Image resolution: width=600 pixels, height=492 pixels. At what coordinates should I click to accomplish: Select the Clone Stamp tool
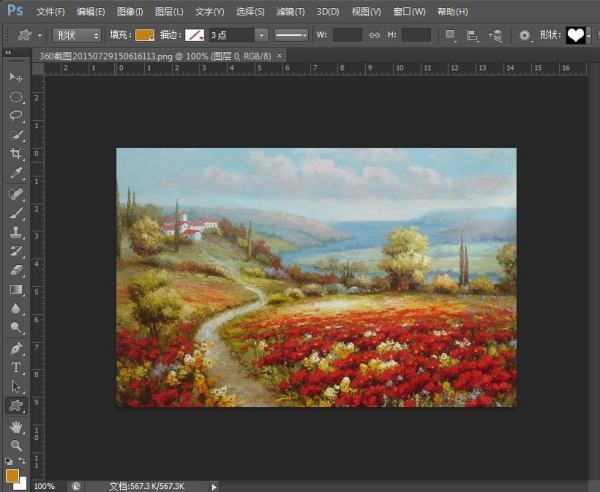pyautogui.click(x=16, y=232)
